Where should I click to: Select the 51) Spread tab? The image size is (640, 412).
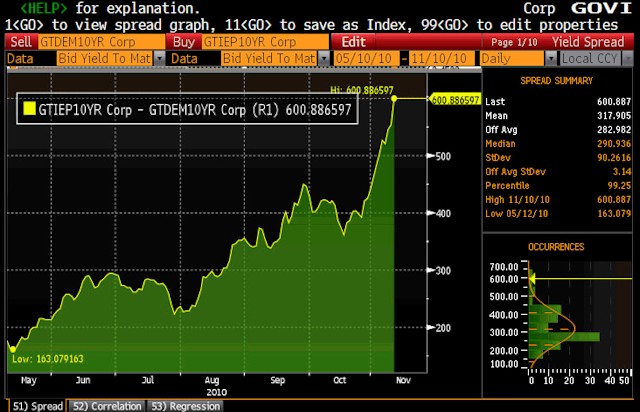coord(33,405)
